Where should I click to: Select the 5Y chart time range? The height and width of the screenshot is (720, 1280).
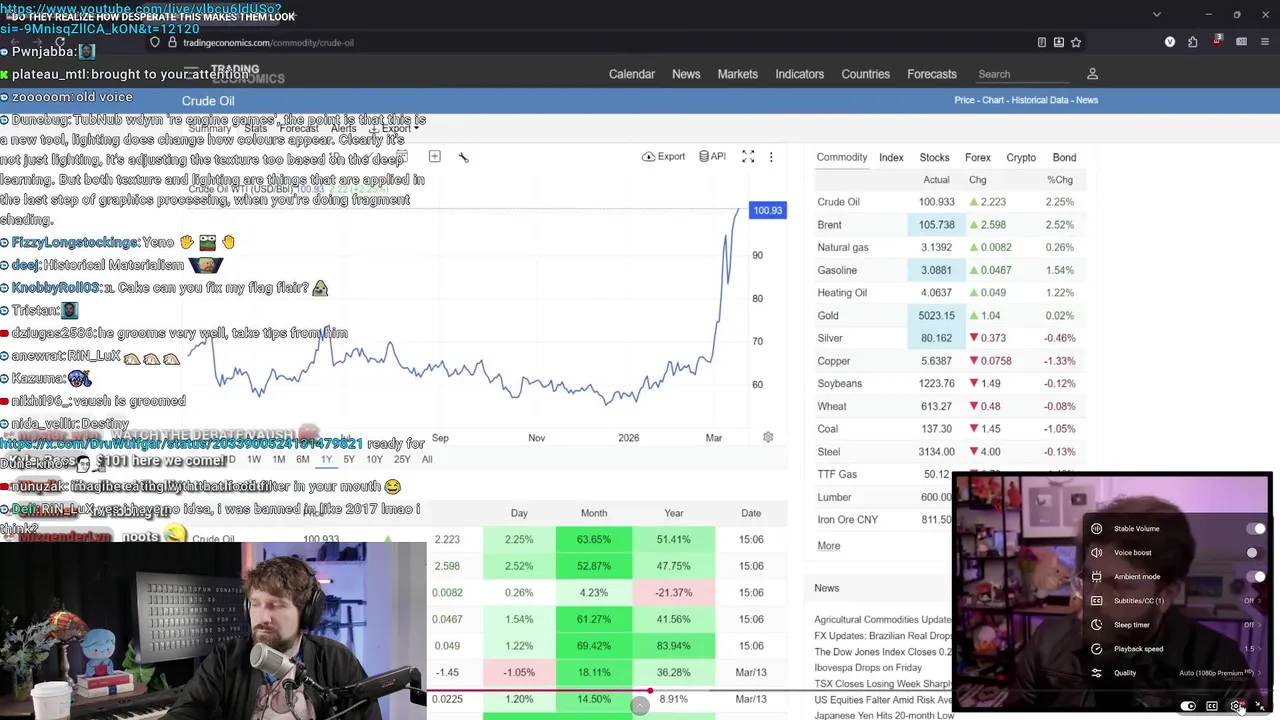click(349, 459)
